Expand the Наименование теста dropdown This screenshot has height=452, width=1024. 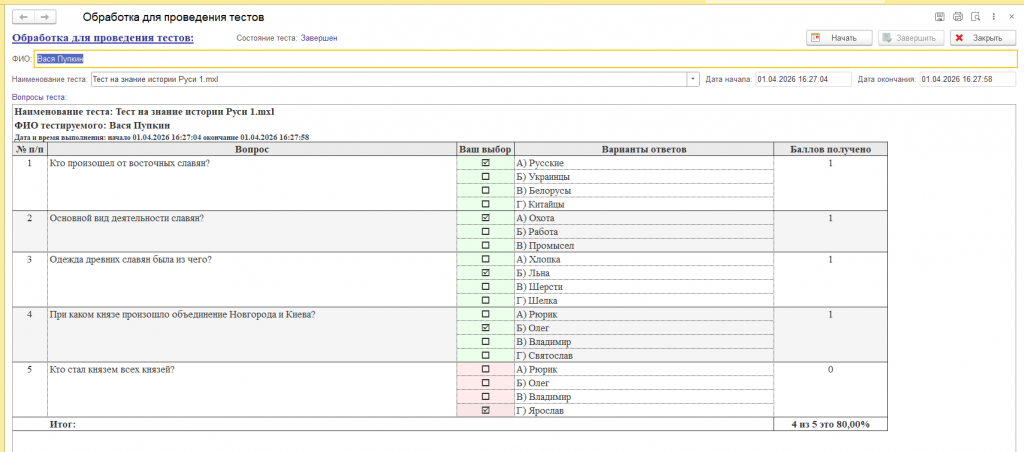pos(692,79)
